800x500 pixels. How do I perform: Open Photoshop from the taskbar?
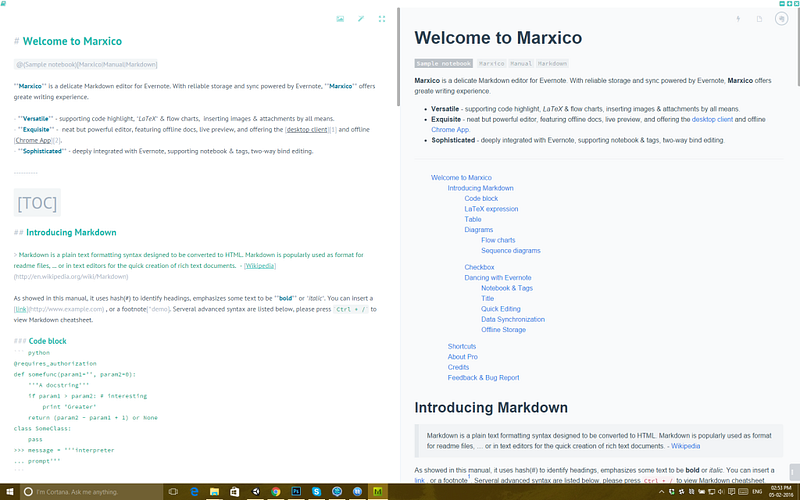click(x=296, y=492)
